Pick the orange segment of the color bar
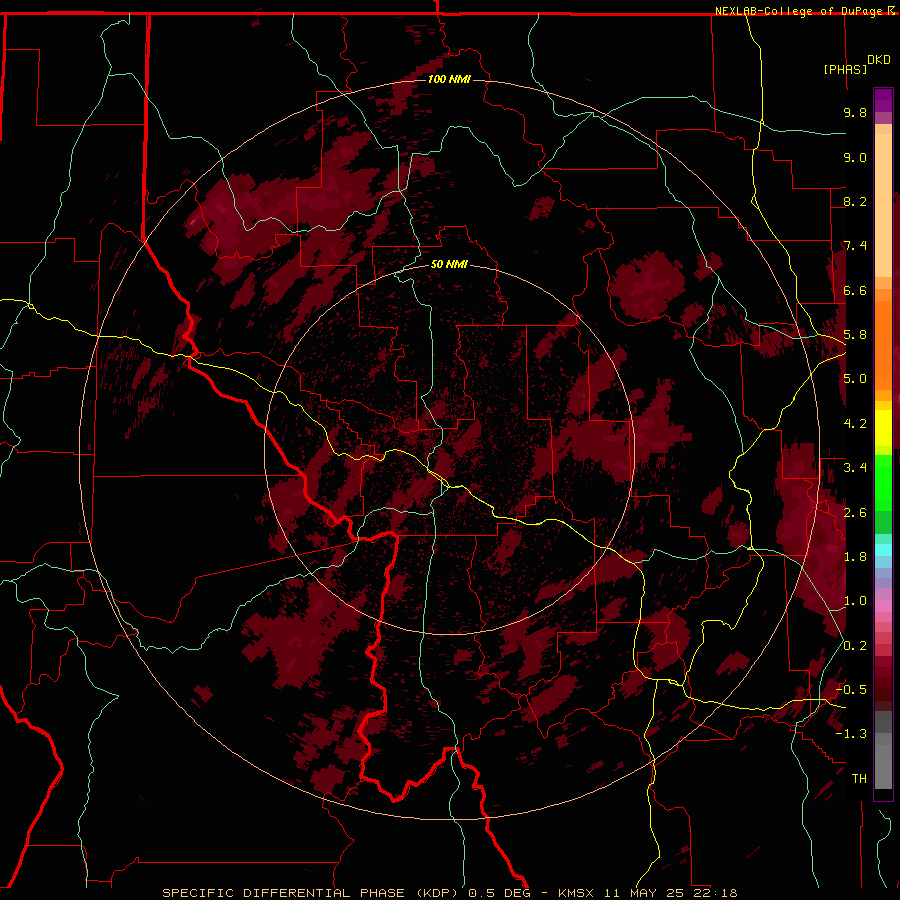Viewport: 900px width, 900px height. coord(883,344)
